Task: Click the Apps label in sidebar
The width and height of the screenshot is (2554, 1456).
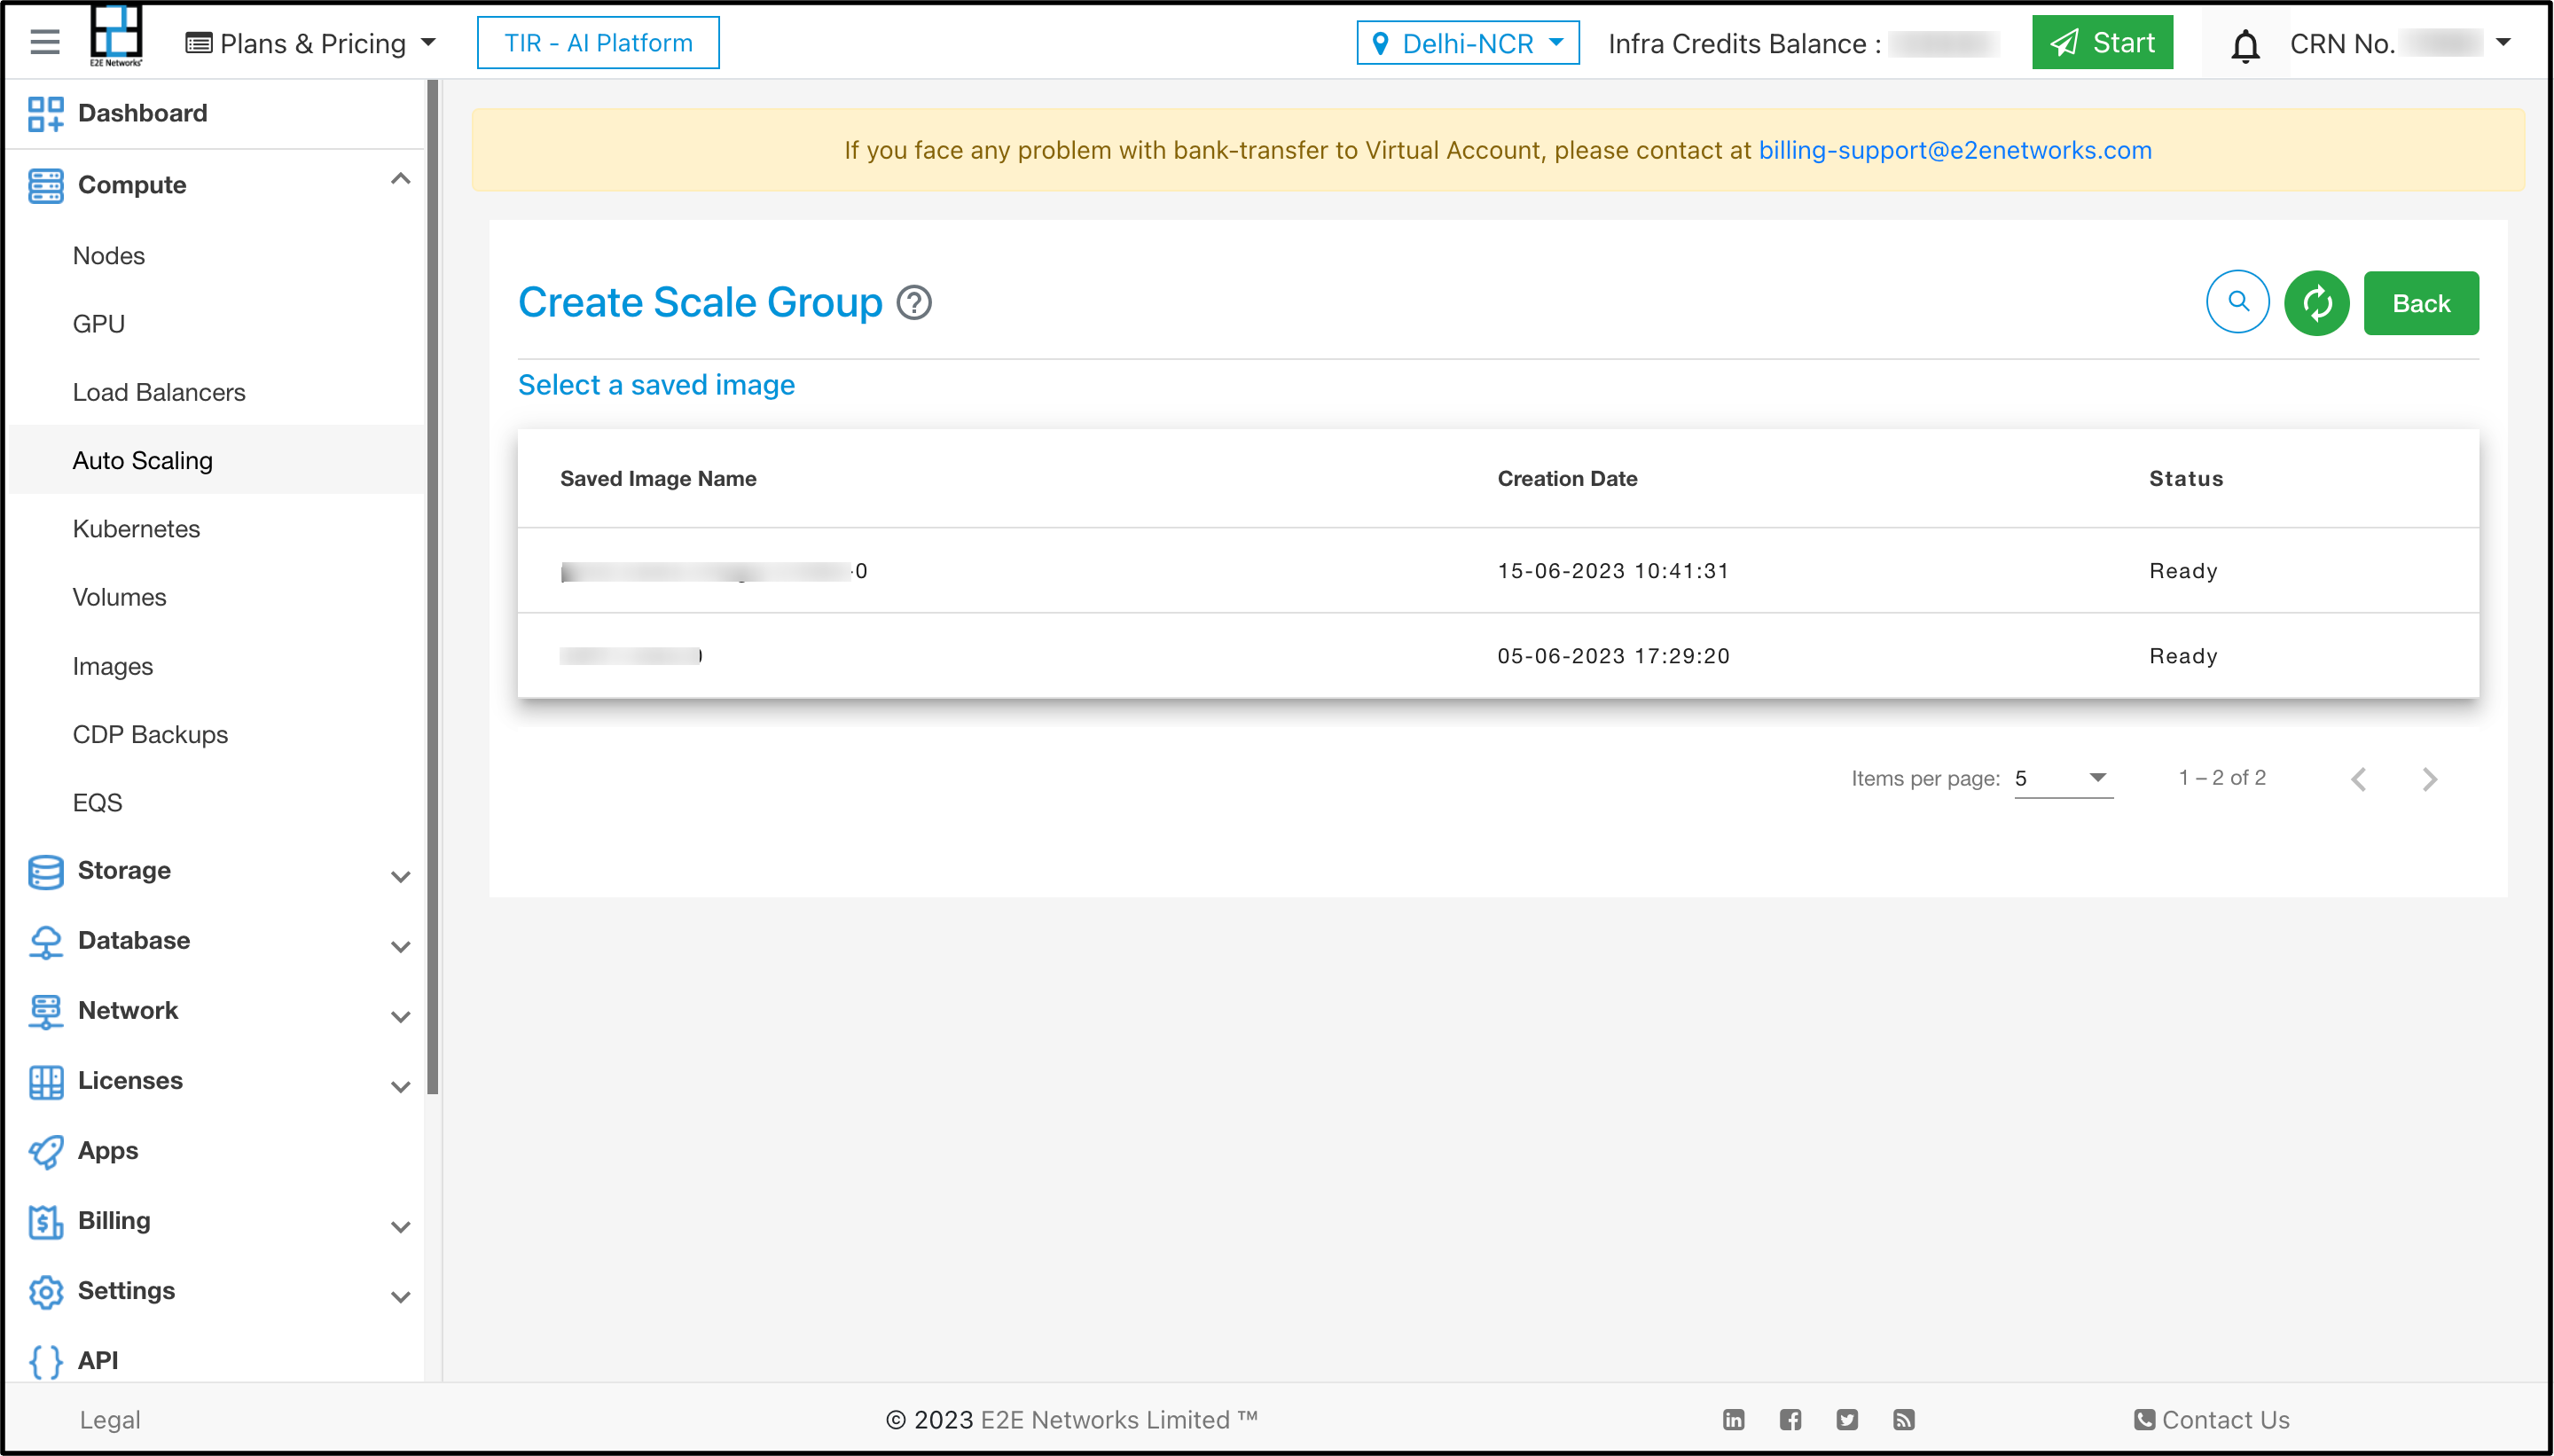Action: (108, 1151)
